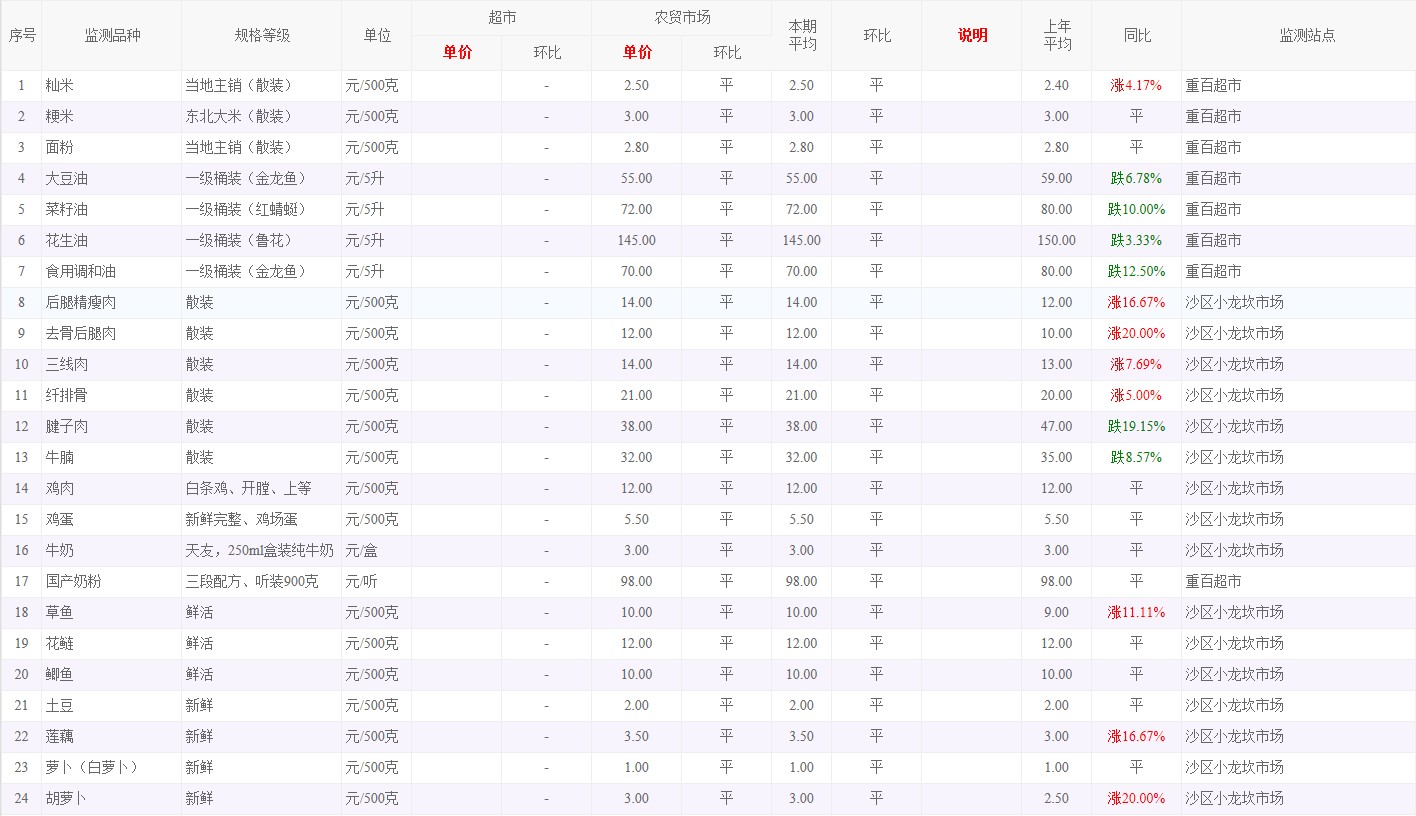Click the 涨5.00% value for 纤排骨
1416x816 pixels.
tap(1136, 396)
